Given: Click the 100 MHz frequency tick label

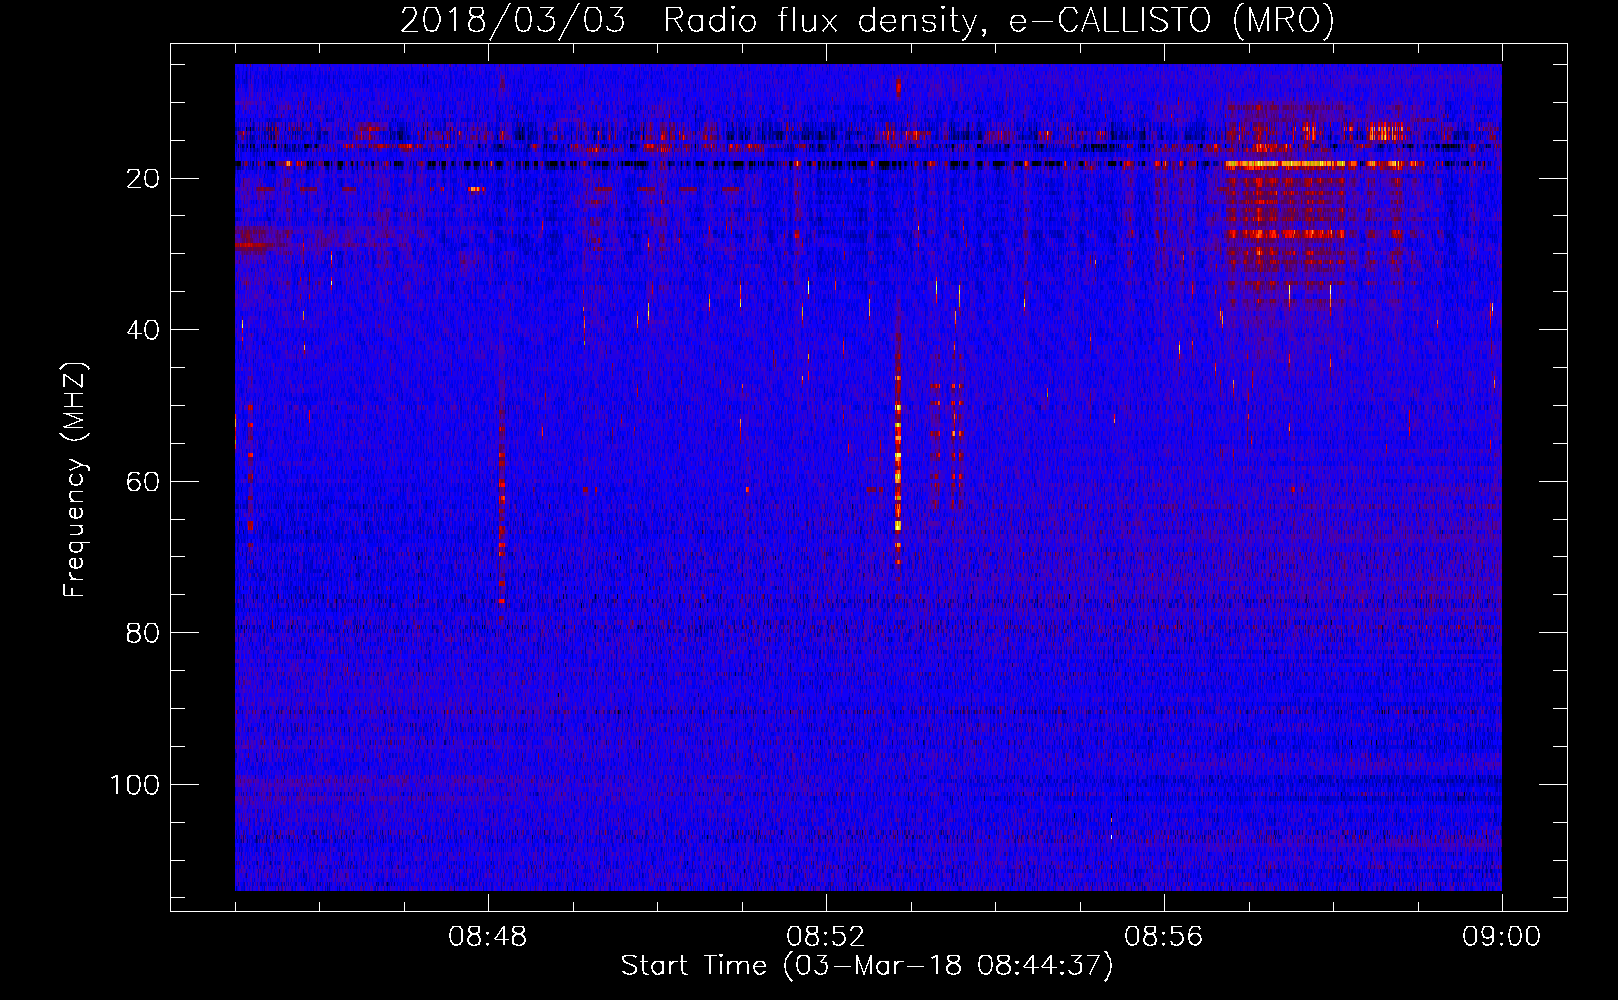Looking at the screenshot, I should tap(135, 785).
